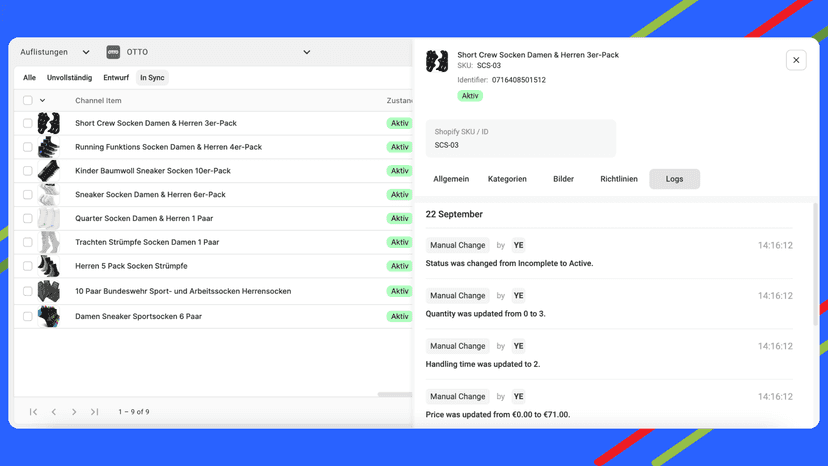This screenshot has height=466, width=828.
Task: Show Entwurf listings filter
Action: pos(116,78)
